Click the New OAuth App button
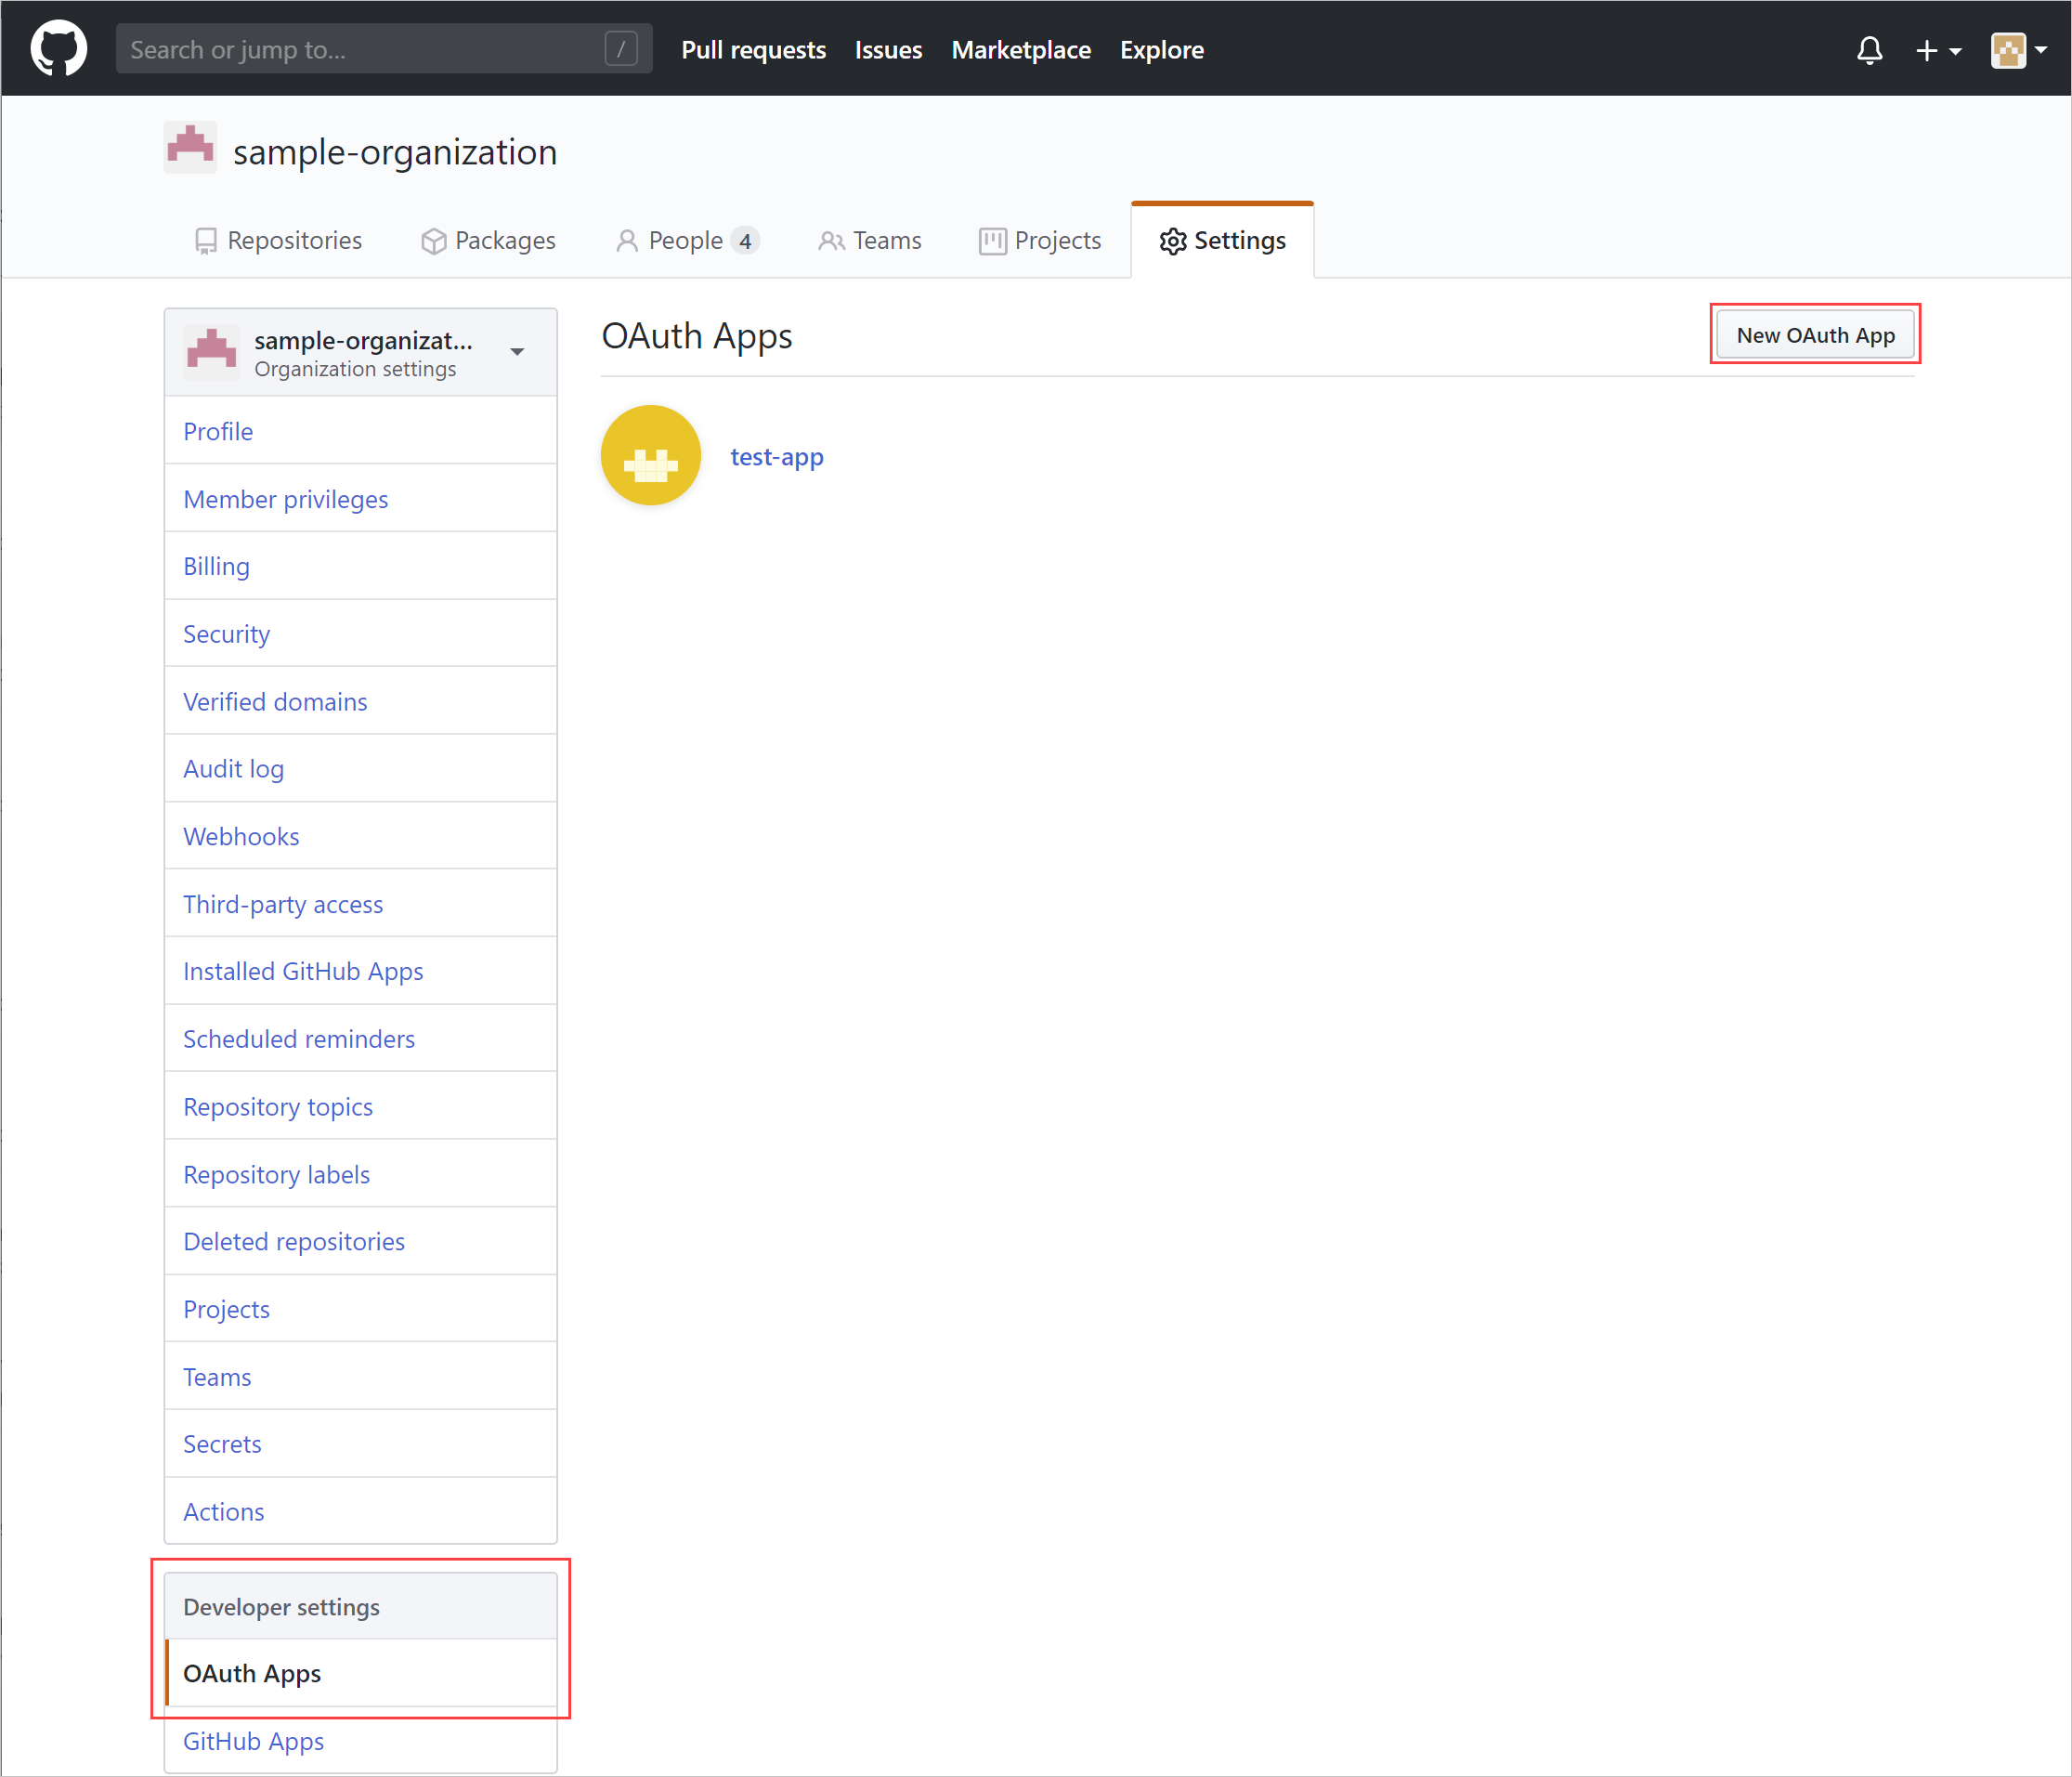Screen dimensions: 2072x1777 tap(1813, 335)
